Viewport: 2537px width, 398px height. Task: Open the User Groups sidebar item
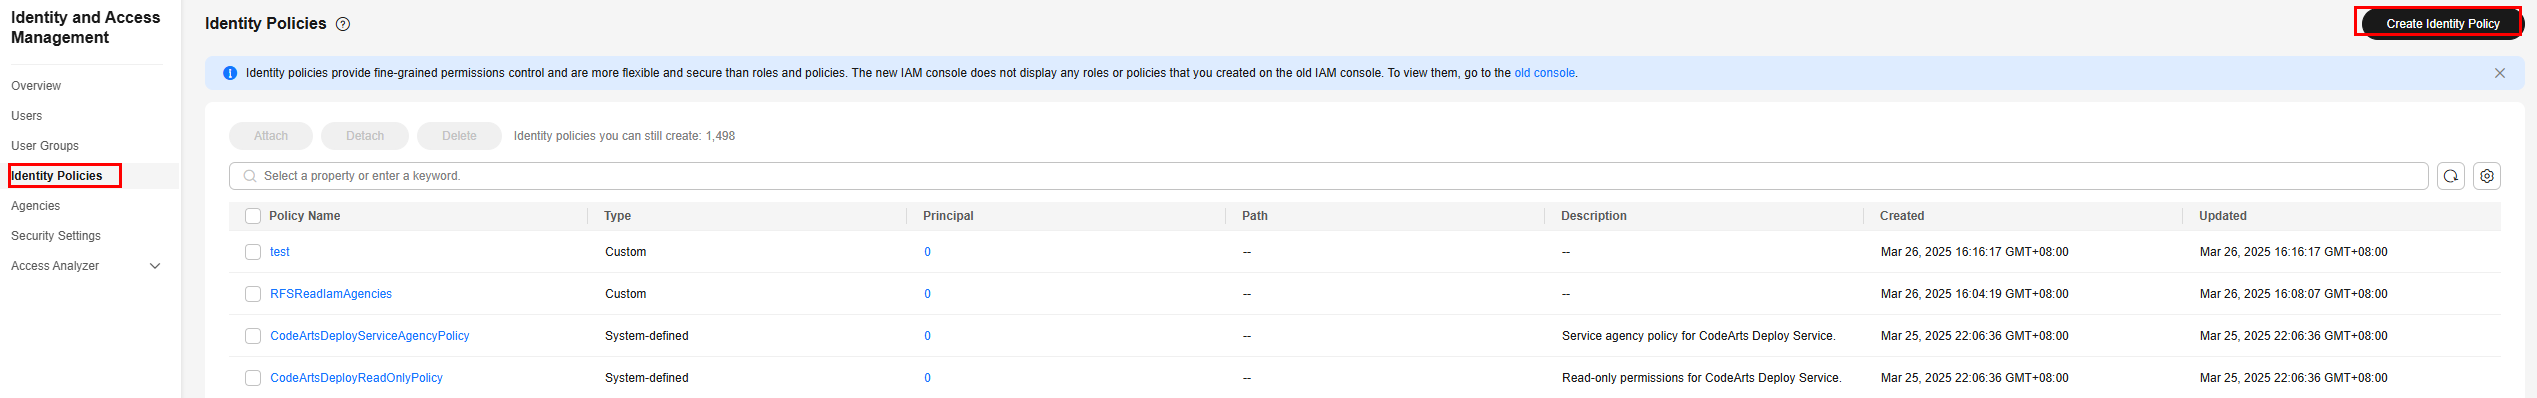point(45,146)
